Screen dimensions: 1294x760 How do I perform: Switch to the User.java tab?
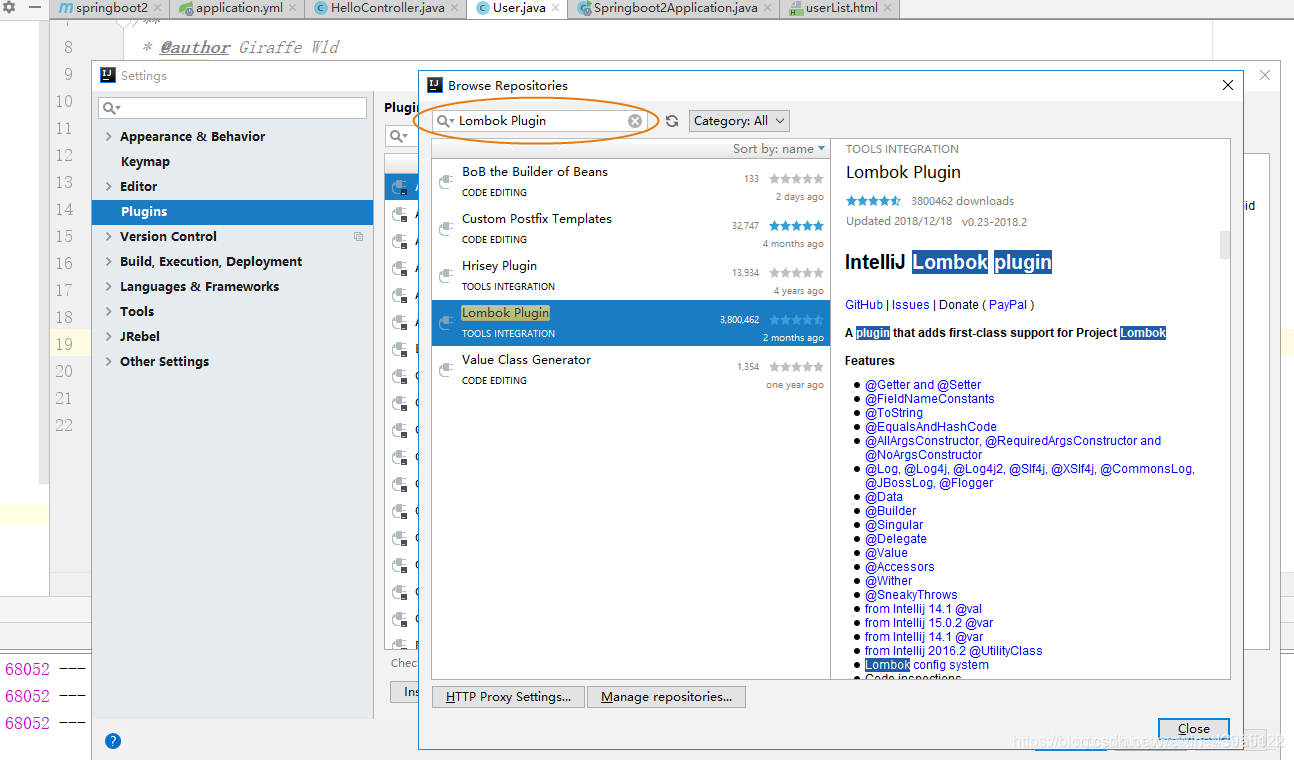pos(518,8)
